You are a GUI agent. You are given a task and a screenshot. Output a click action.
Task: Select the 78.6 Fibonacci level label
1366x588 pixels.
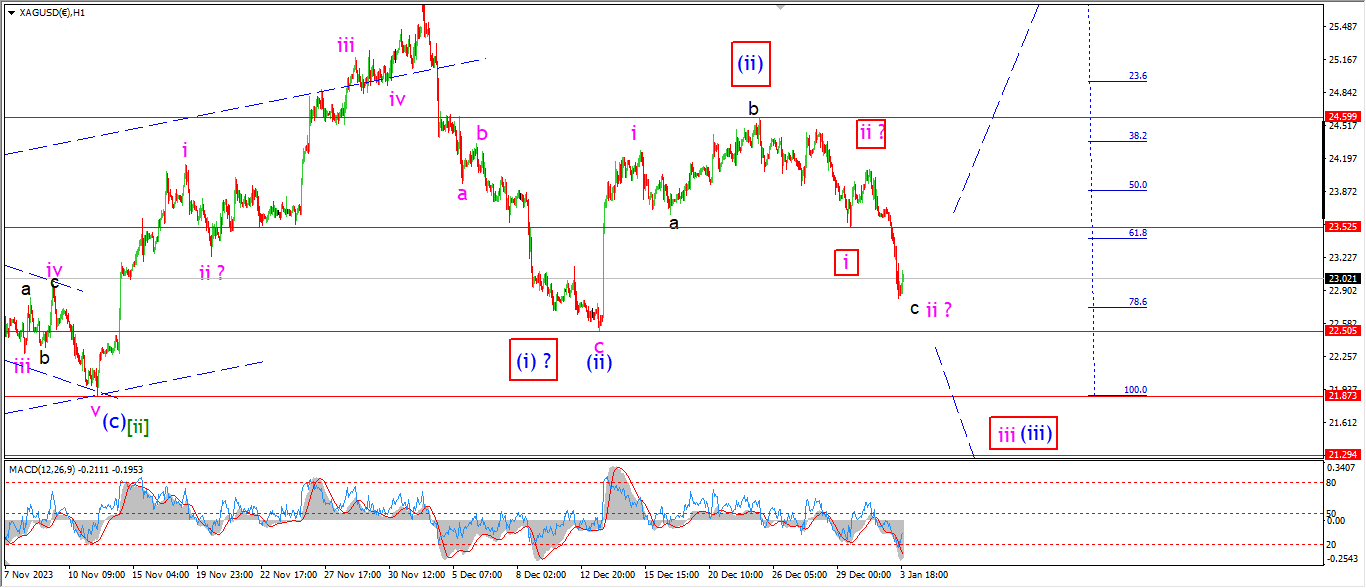1137,301
